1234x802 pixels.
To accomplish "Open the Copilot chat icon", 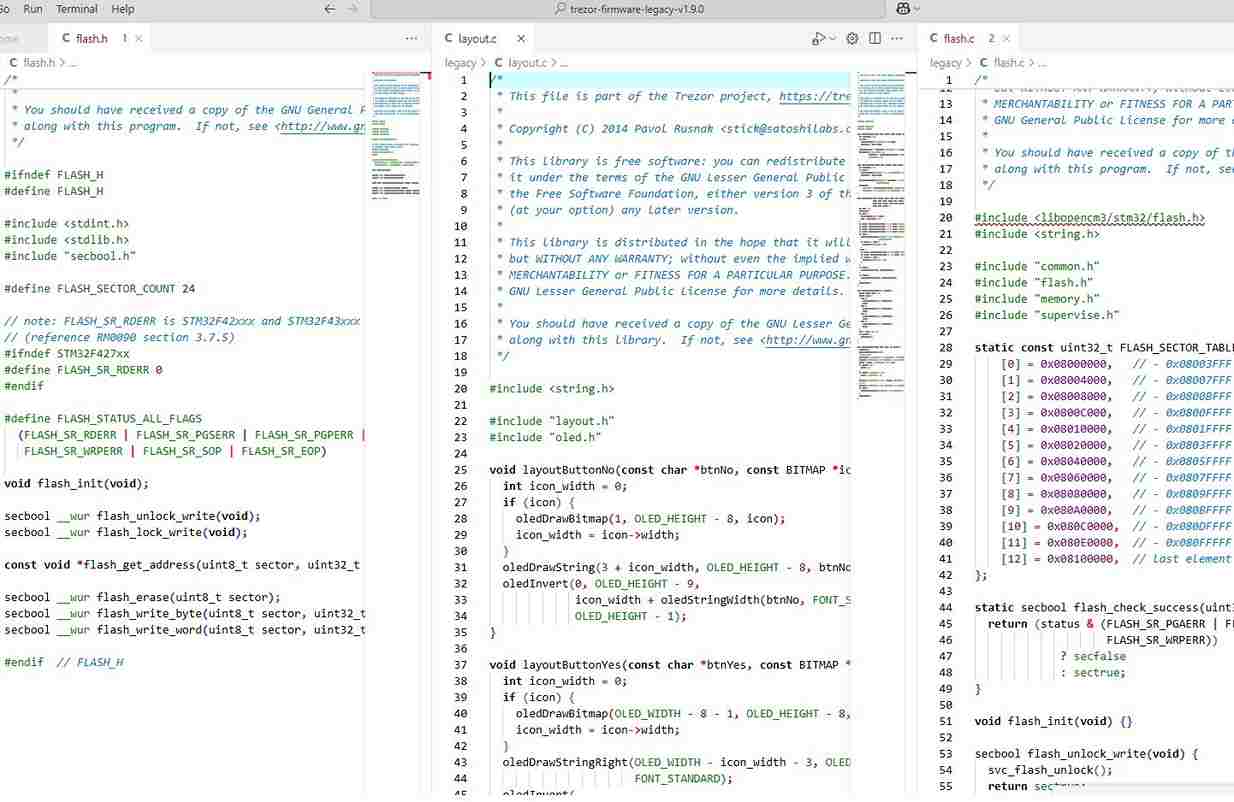I will pos(903,9).
